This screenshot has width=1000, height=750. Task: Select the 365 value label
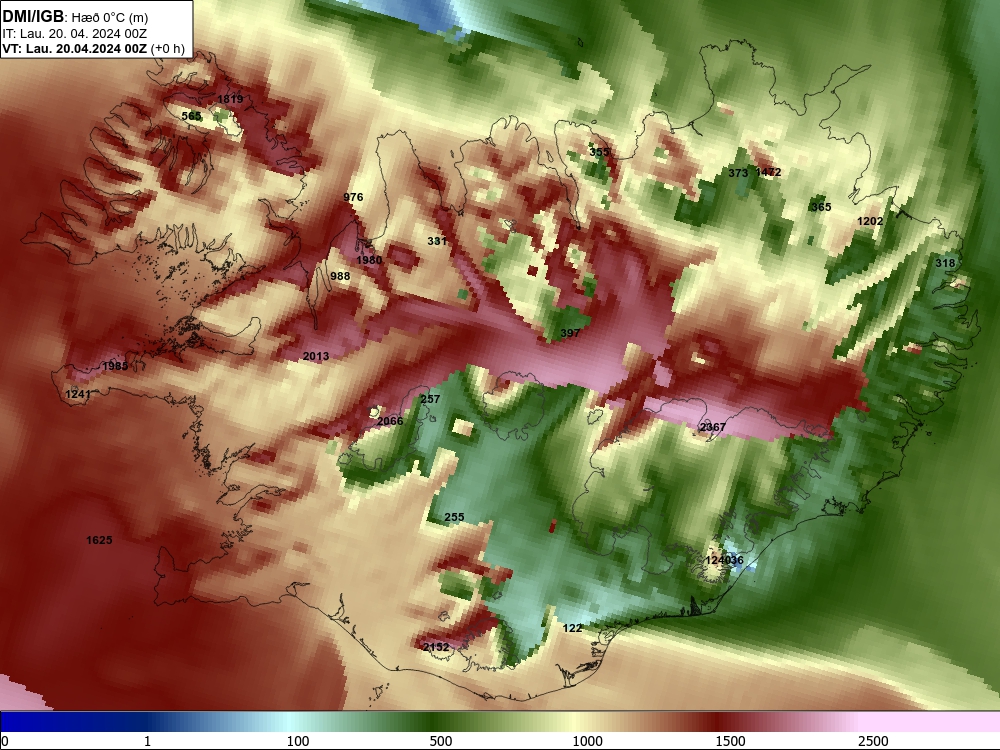[821, 207]
